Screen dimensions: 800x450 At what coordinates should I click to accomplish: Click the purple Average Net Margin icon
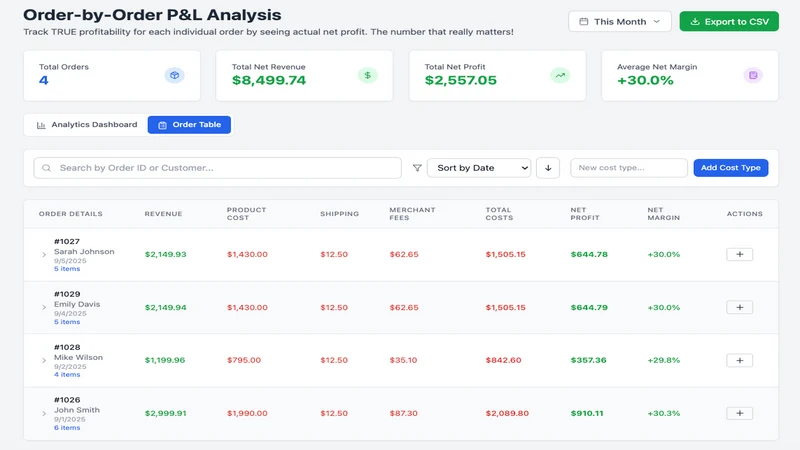tap(753, 76)
